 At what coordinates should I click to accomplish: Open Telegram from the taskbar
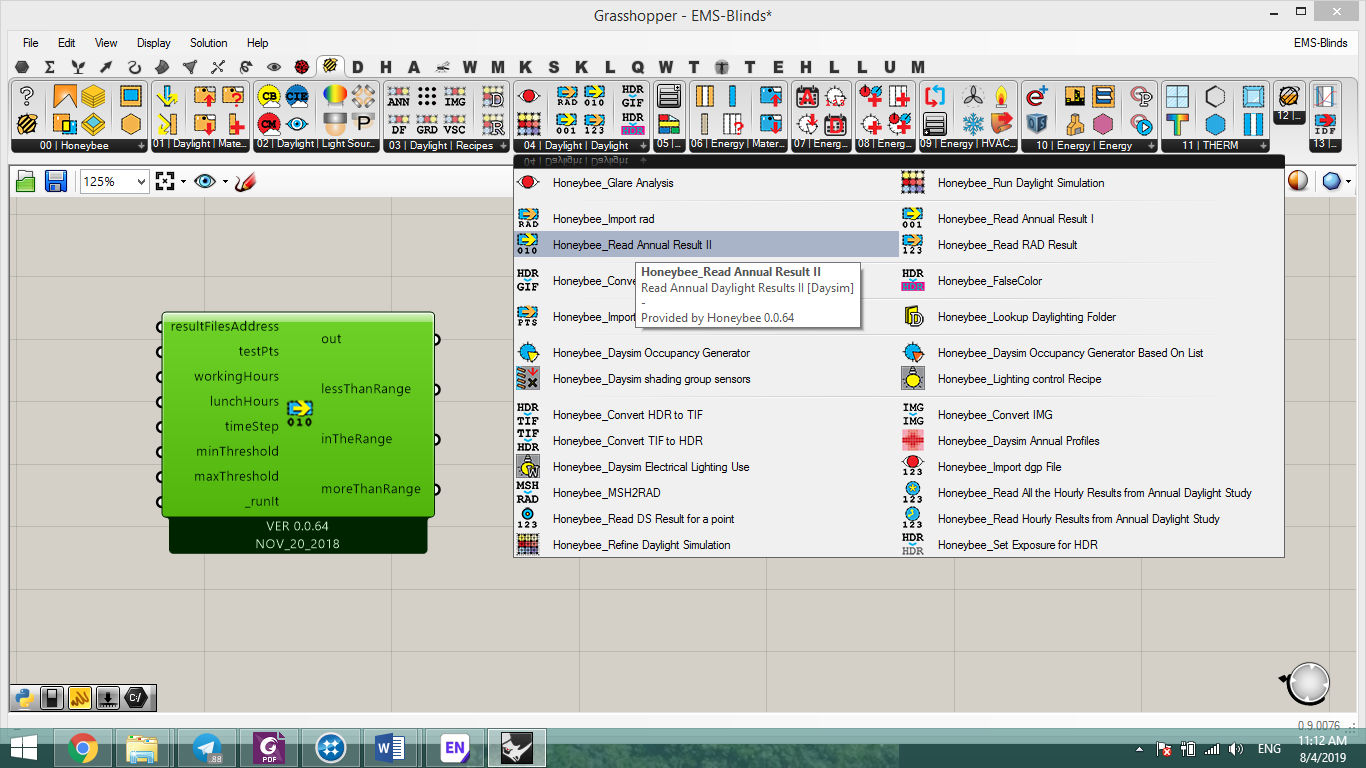pos(207,748)
